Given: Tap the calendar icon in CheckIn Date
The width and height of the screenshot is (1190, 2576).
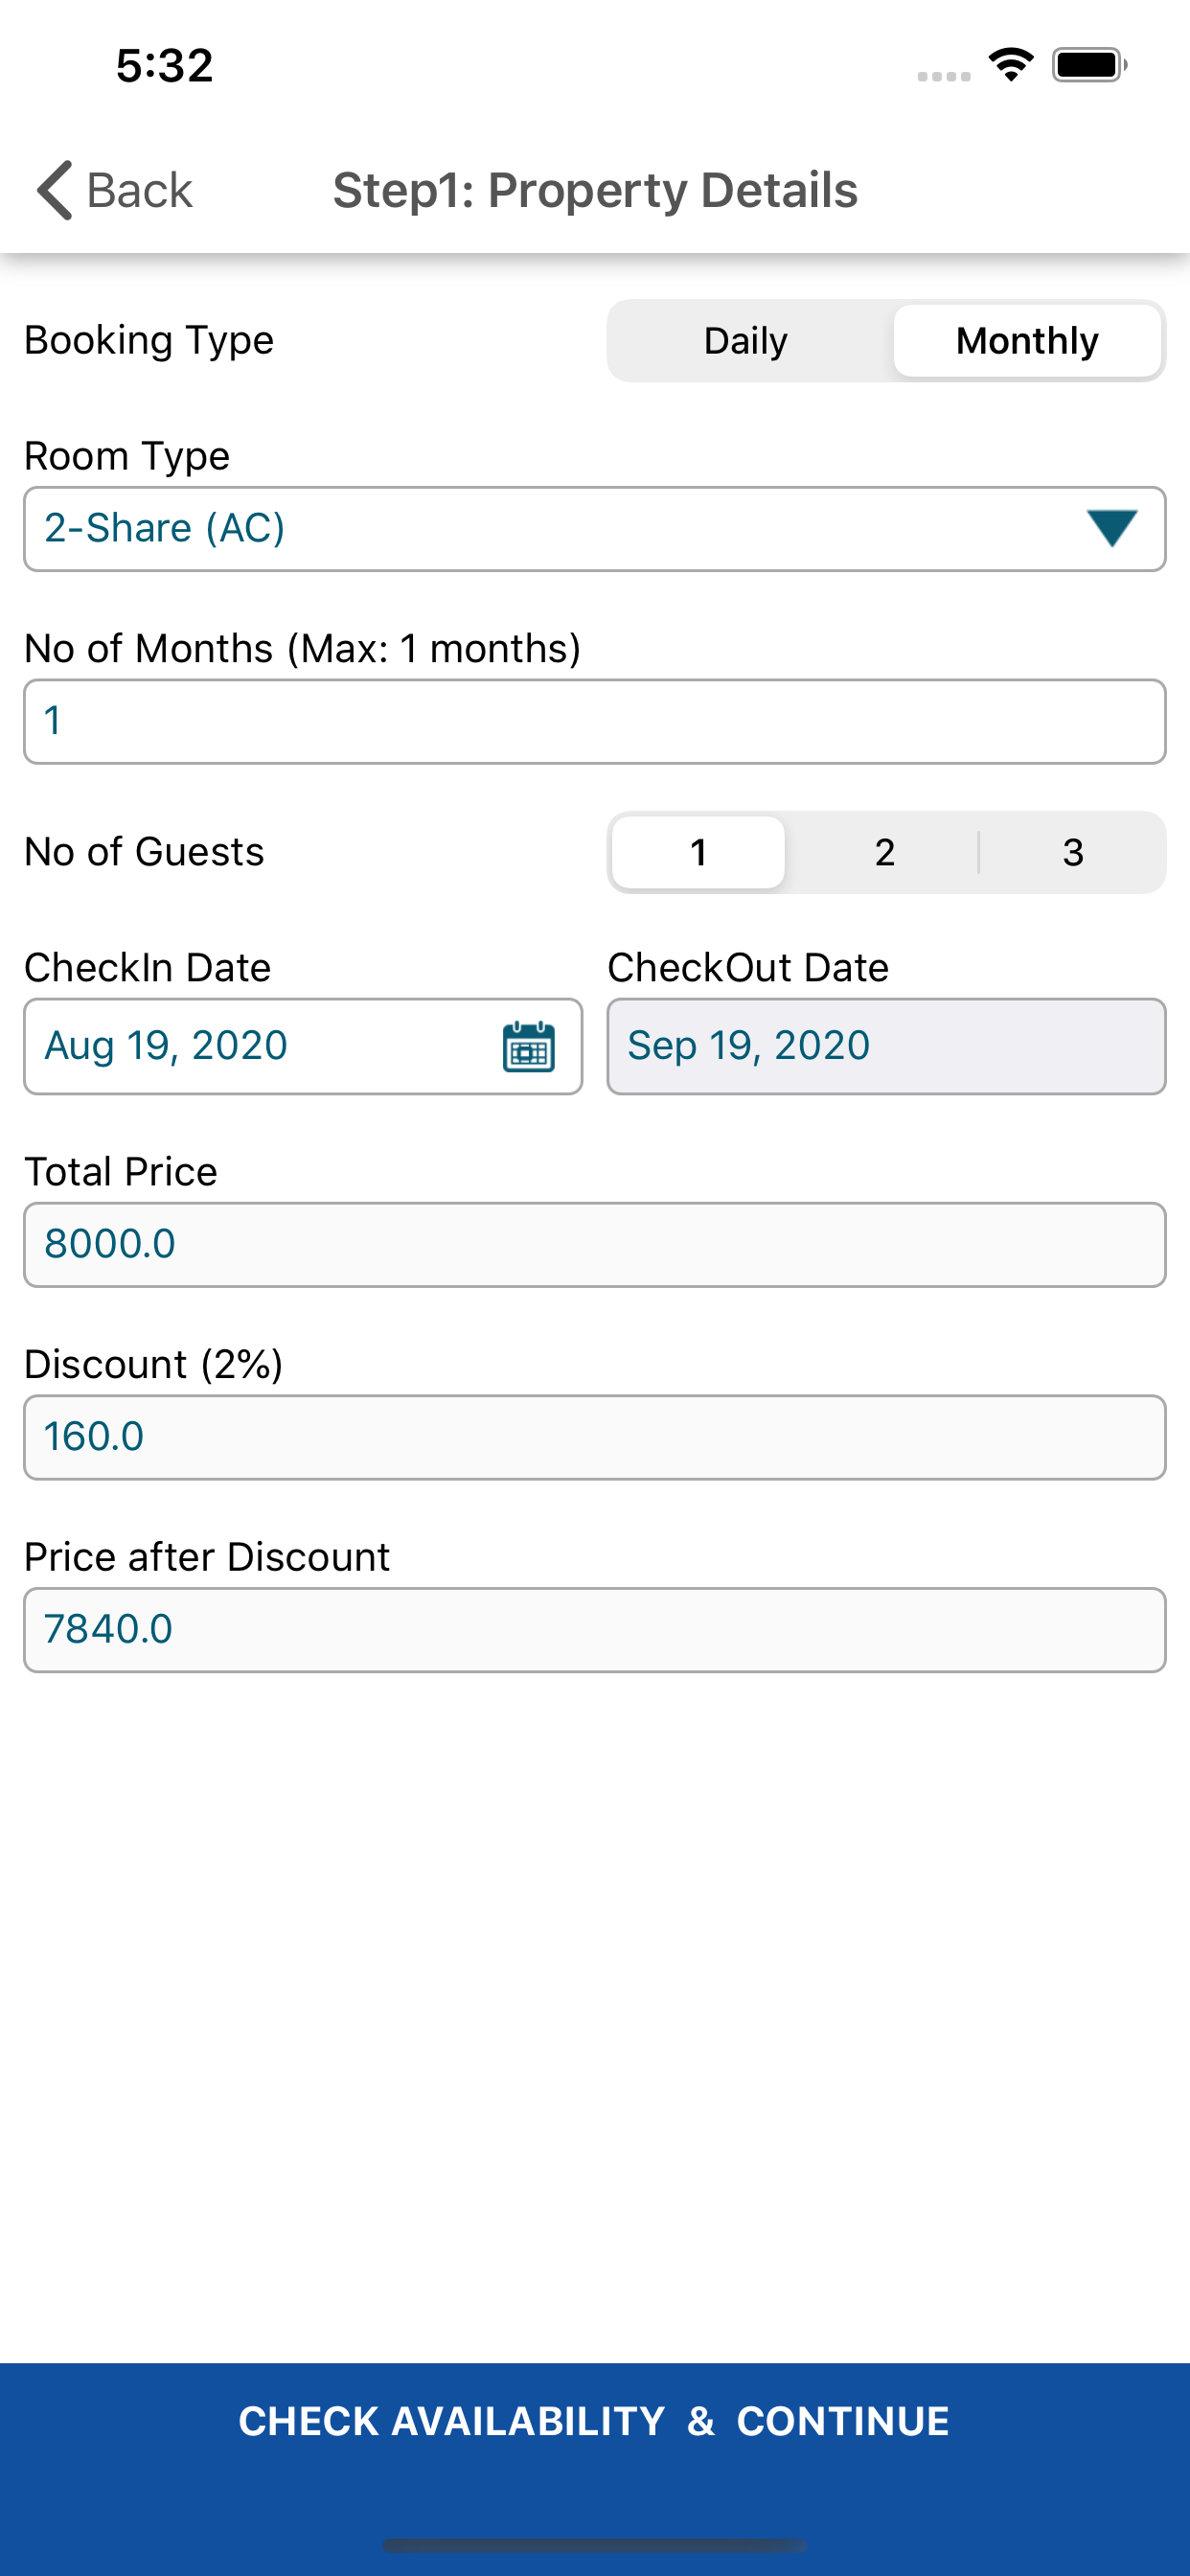Looking at the screenshot, I should (x=528, y=1046).
